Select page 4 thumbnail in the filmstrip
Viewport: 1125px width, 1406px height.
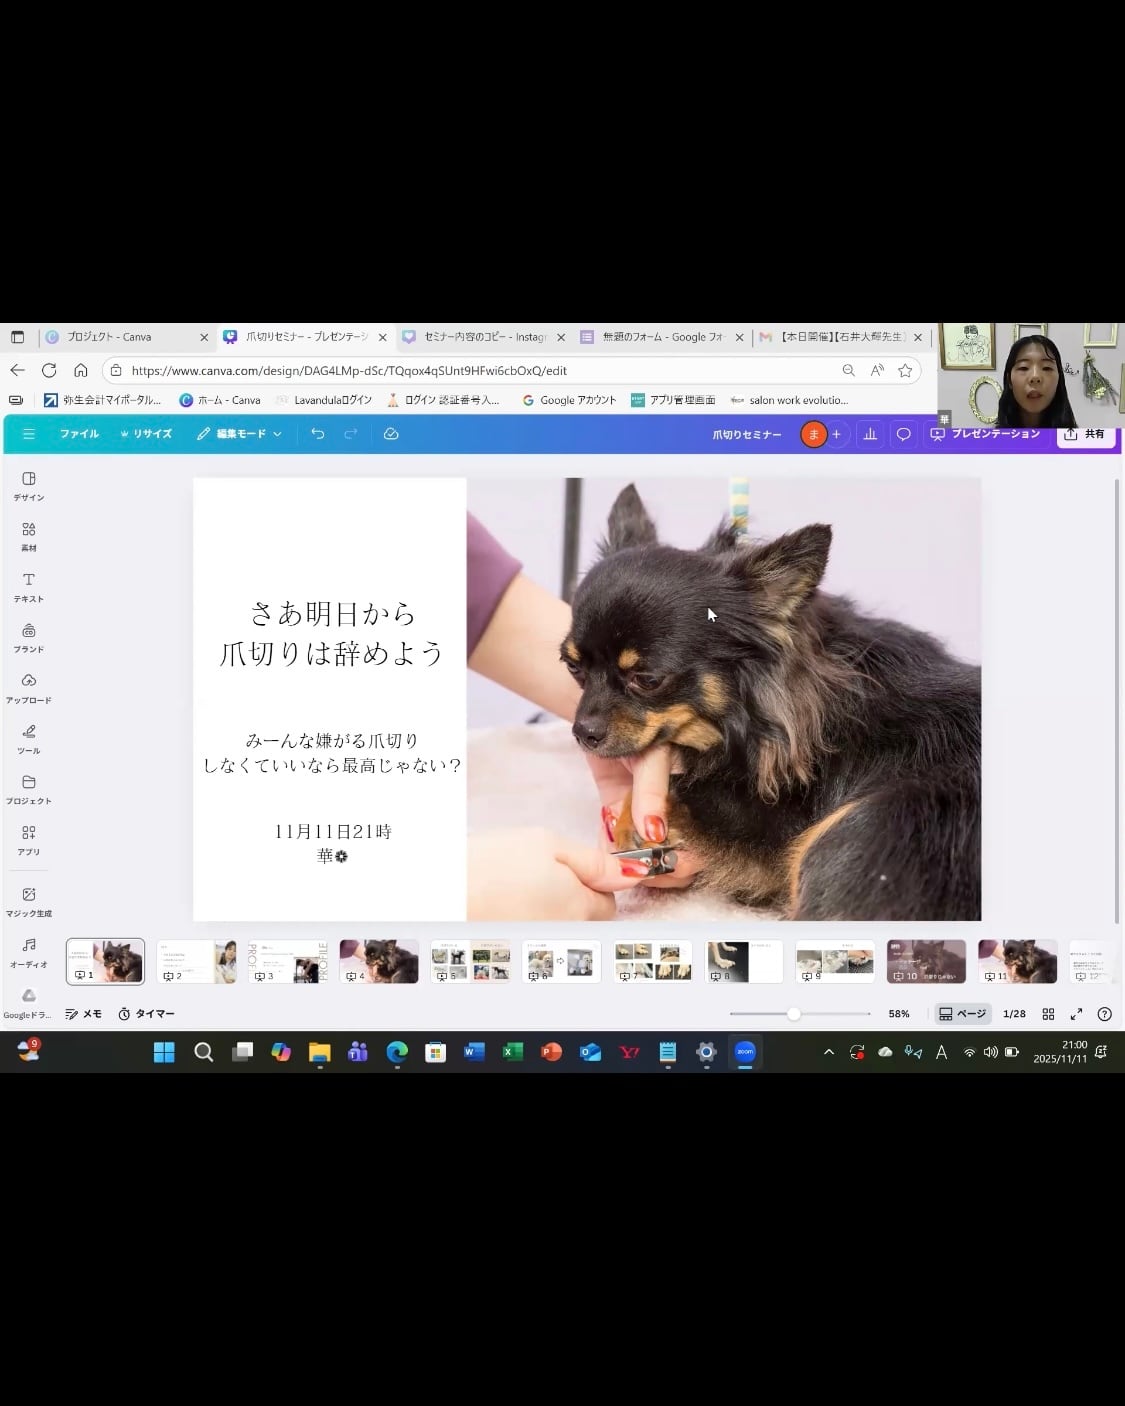click(x=379, y=961)
